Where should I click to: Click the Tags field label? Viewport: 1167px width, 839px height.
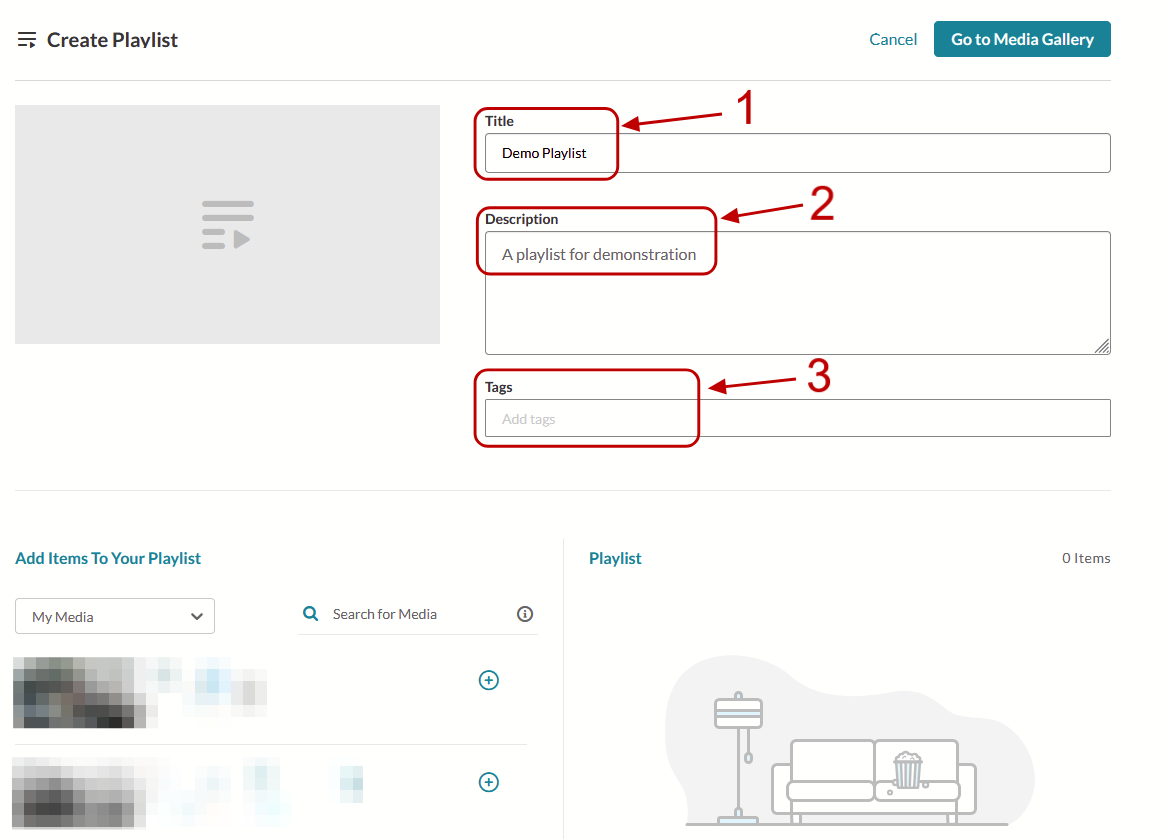pos(499,387)
